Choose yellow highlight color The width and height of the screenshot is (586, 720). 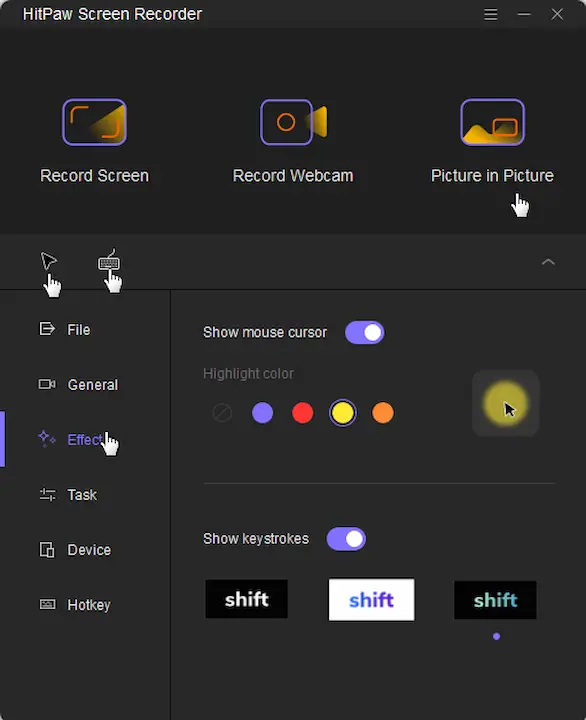pyautogui.click(x=343, y=412)
